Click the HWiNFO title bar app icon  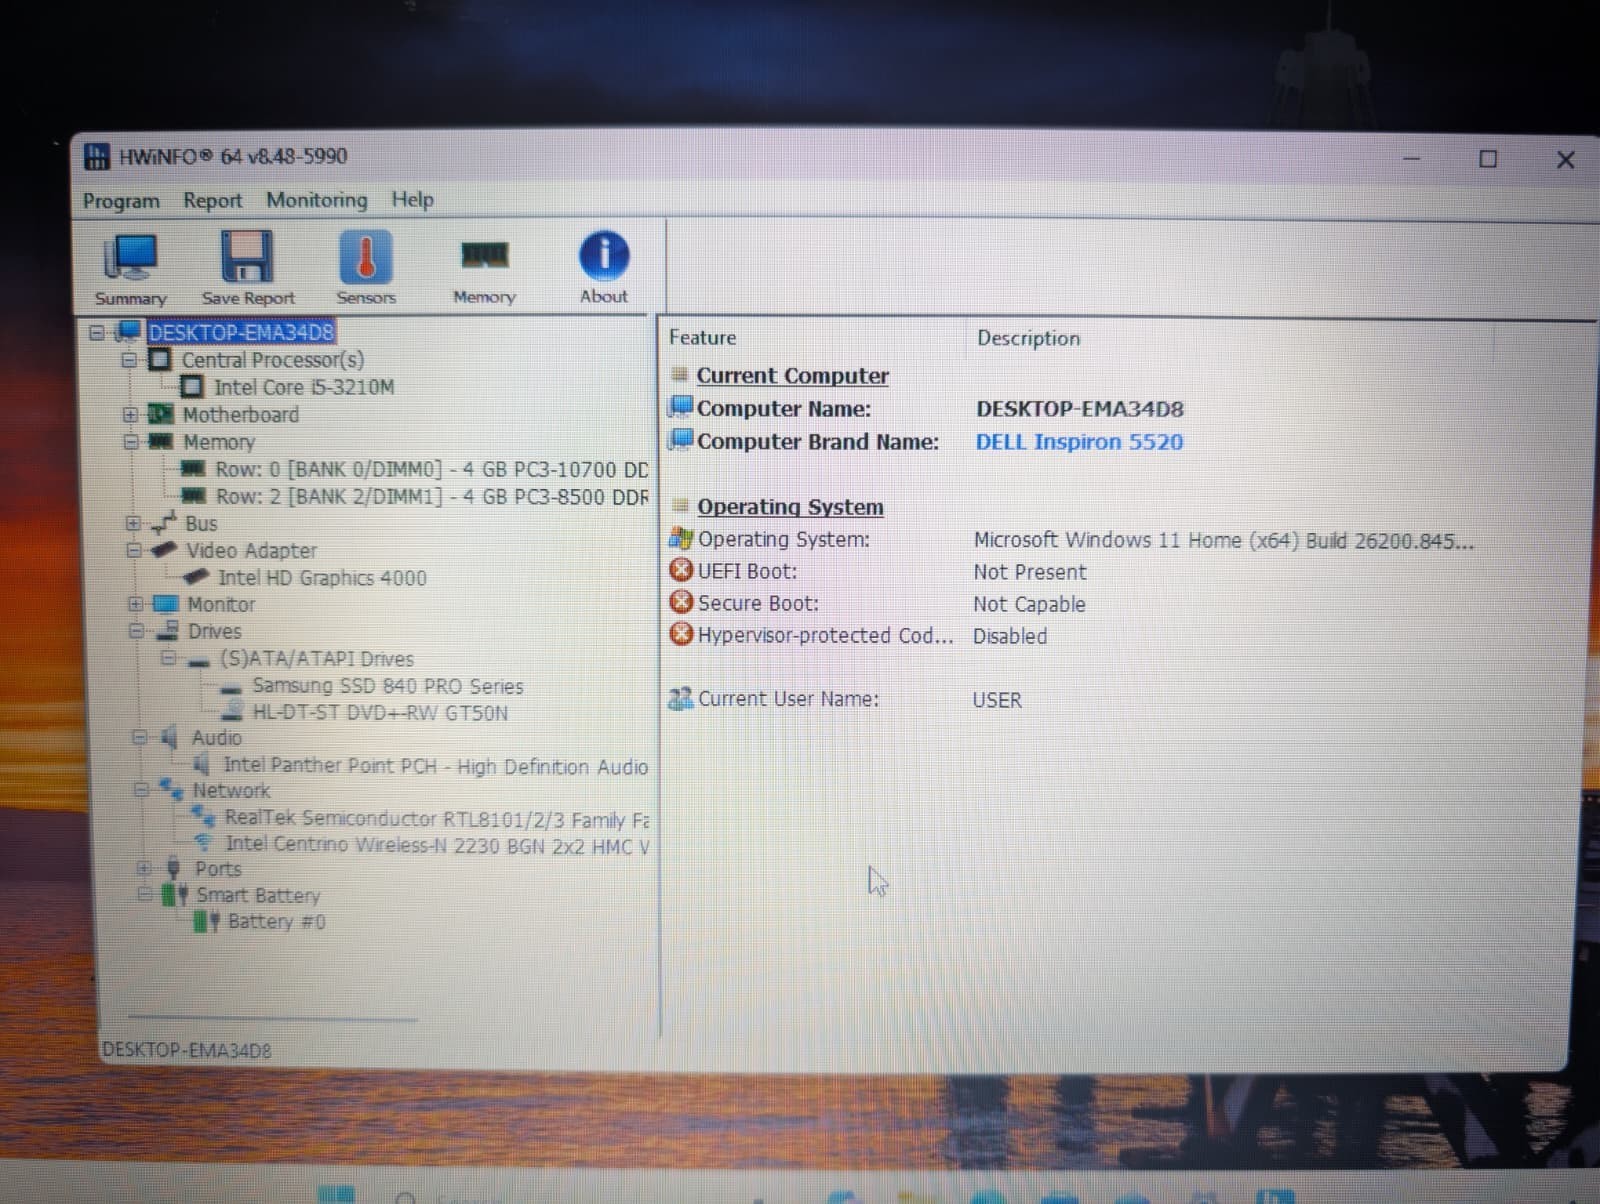click(97, 157)
